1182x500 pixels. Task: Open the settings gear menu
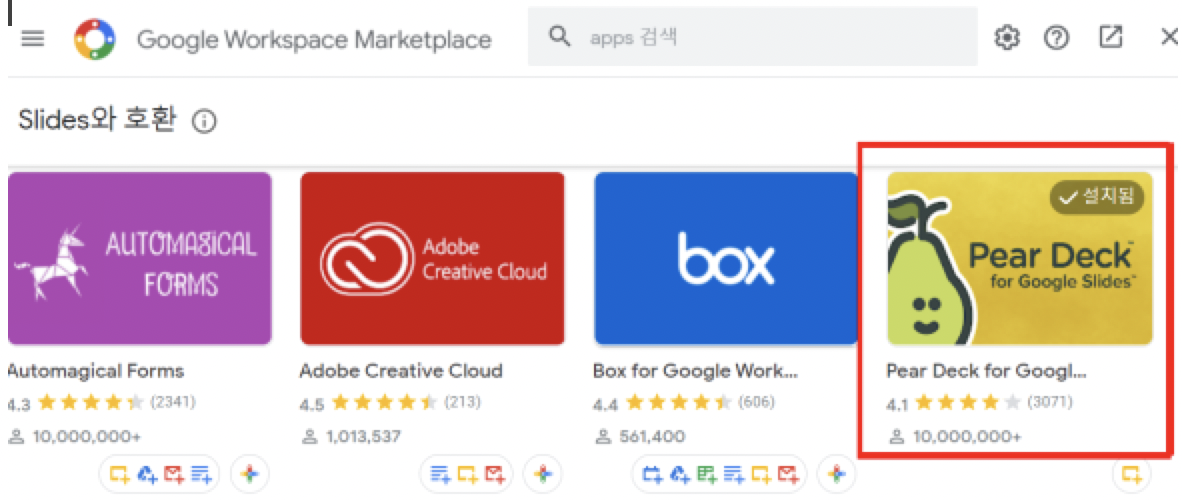(1006, 38)
